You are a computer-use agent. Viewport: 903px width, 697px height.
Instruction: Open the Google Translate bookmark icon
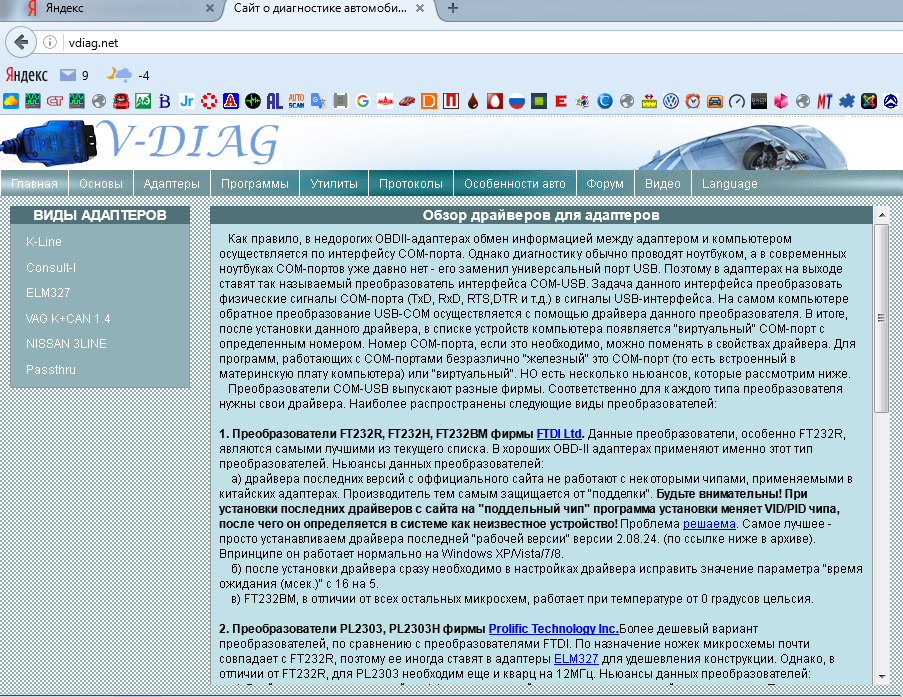click(x=318, y=101)
